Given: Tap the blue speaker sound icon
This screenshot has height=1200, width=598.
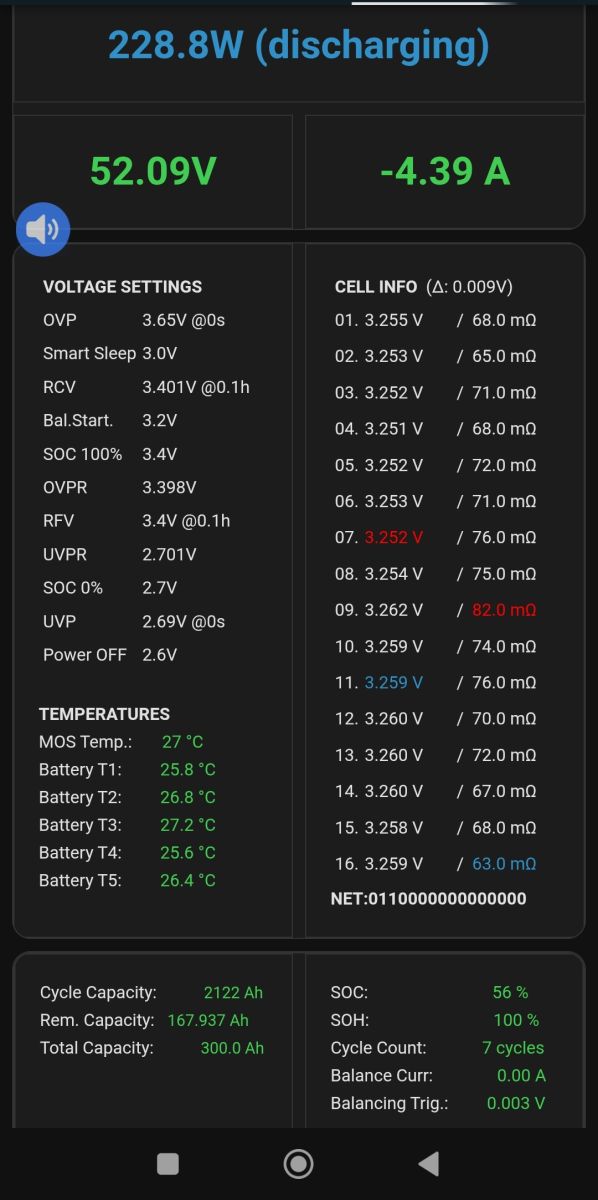Looking at the screenshot, I should tap(43, 230).
